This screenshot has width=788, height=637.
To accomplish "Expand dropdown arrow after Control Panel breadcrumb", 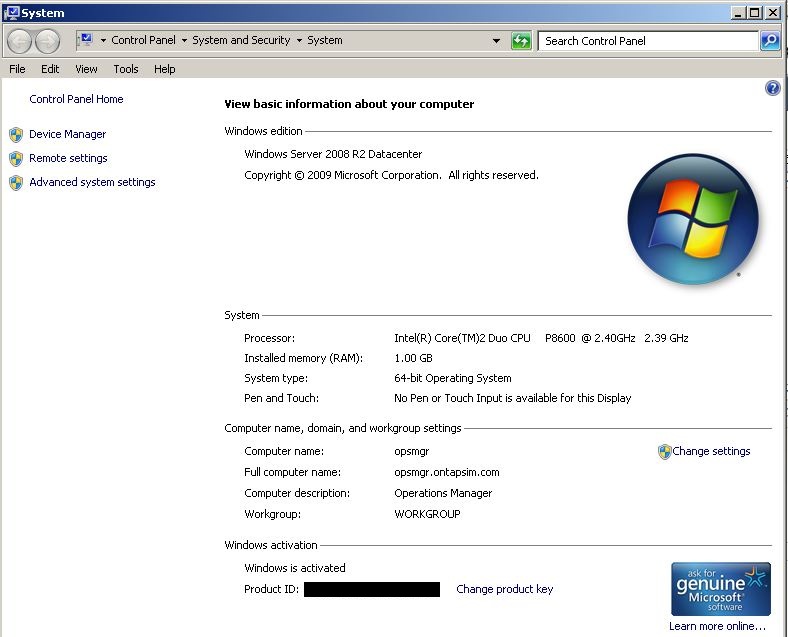I will pyautogui.click(x=185, y=41).
